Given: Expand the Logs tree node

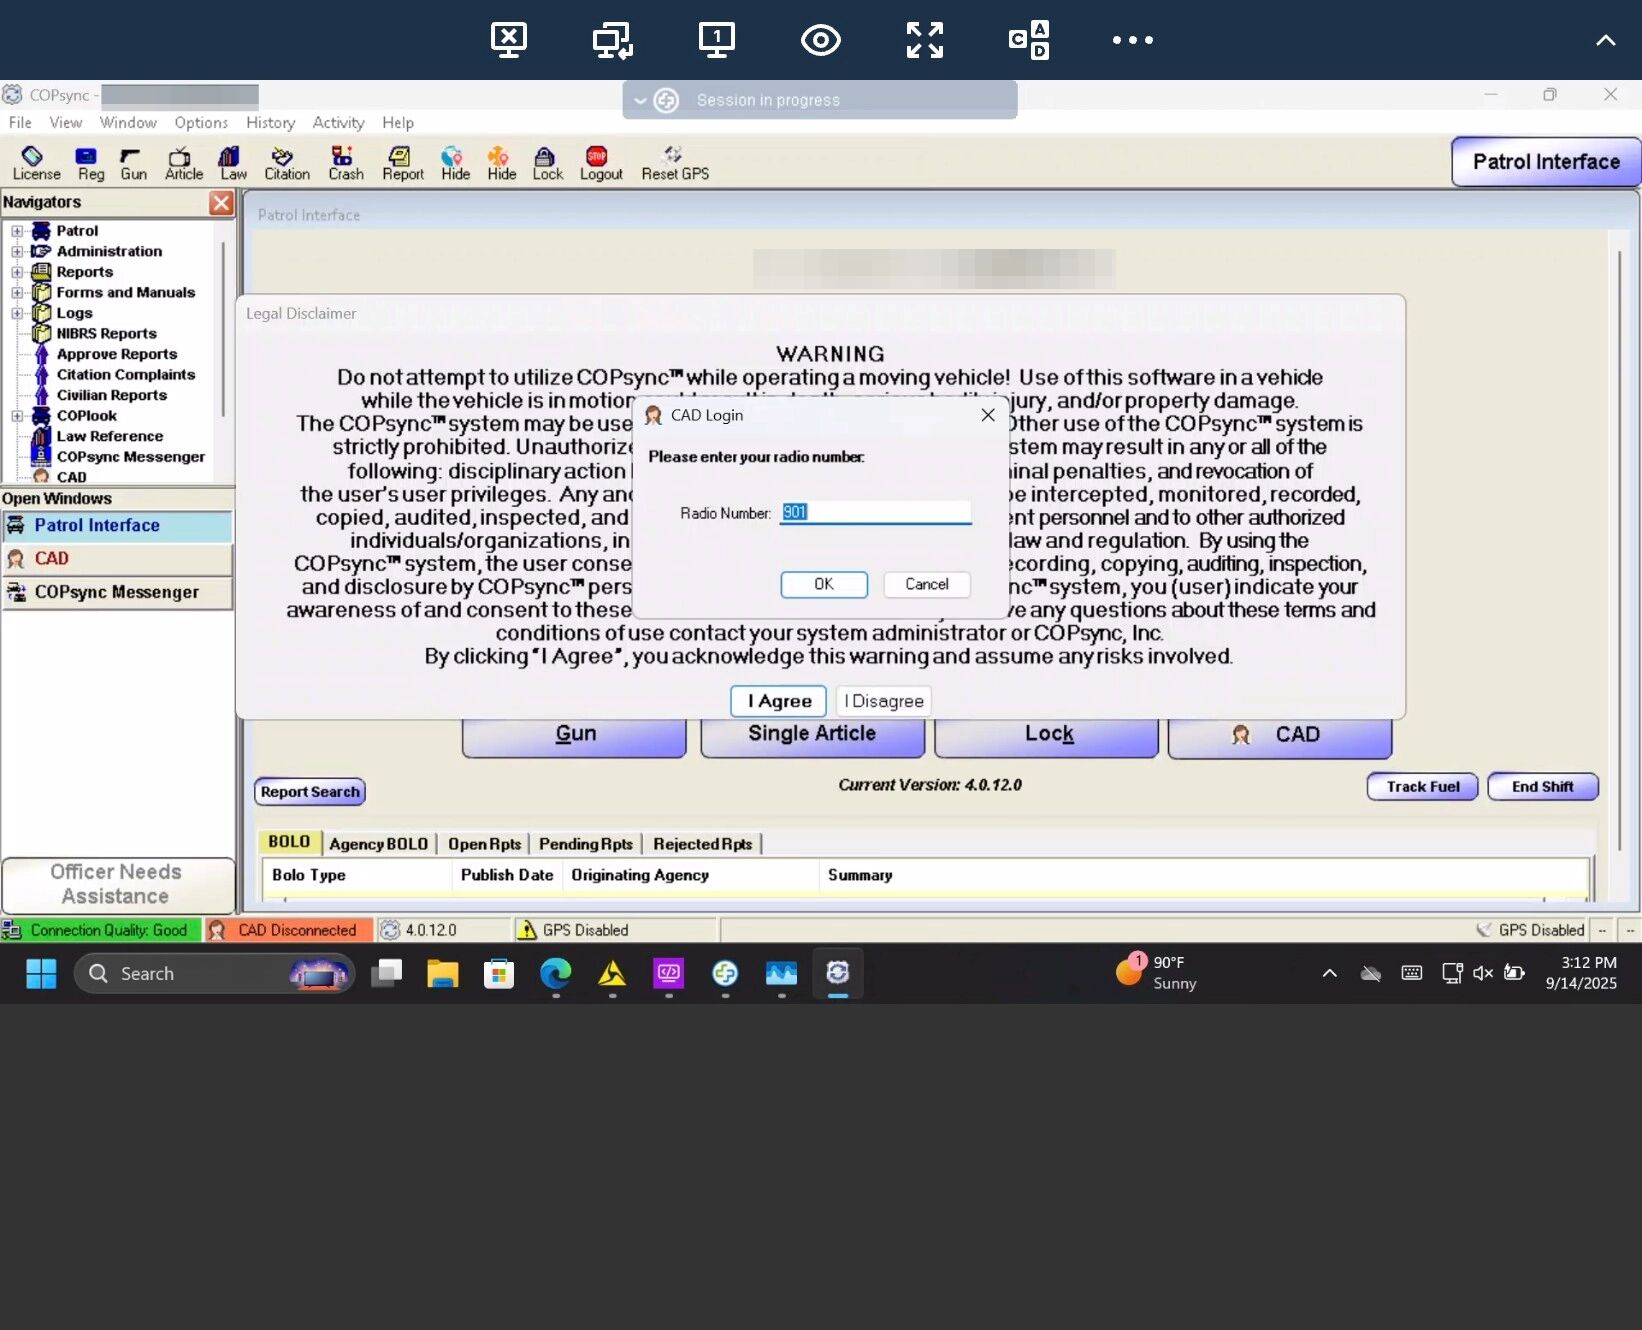Looking at the screenshot, I should click(17, 313).
